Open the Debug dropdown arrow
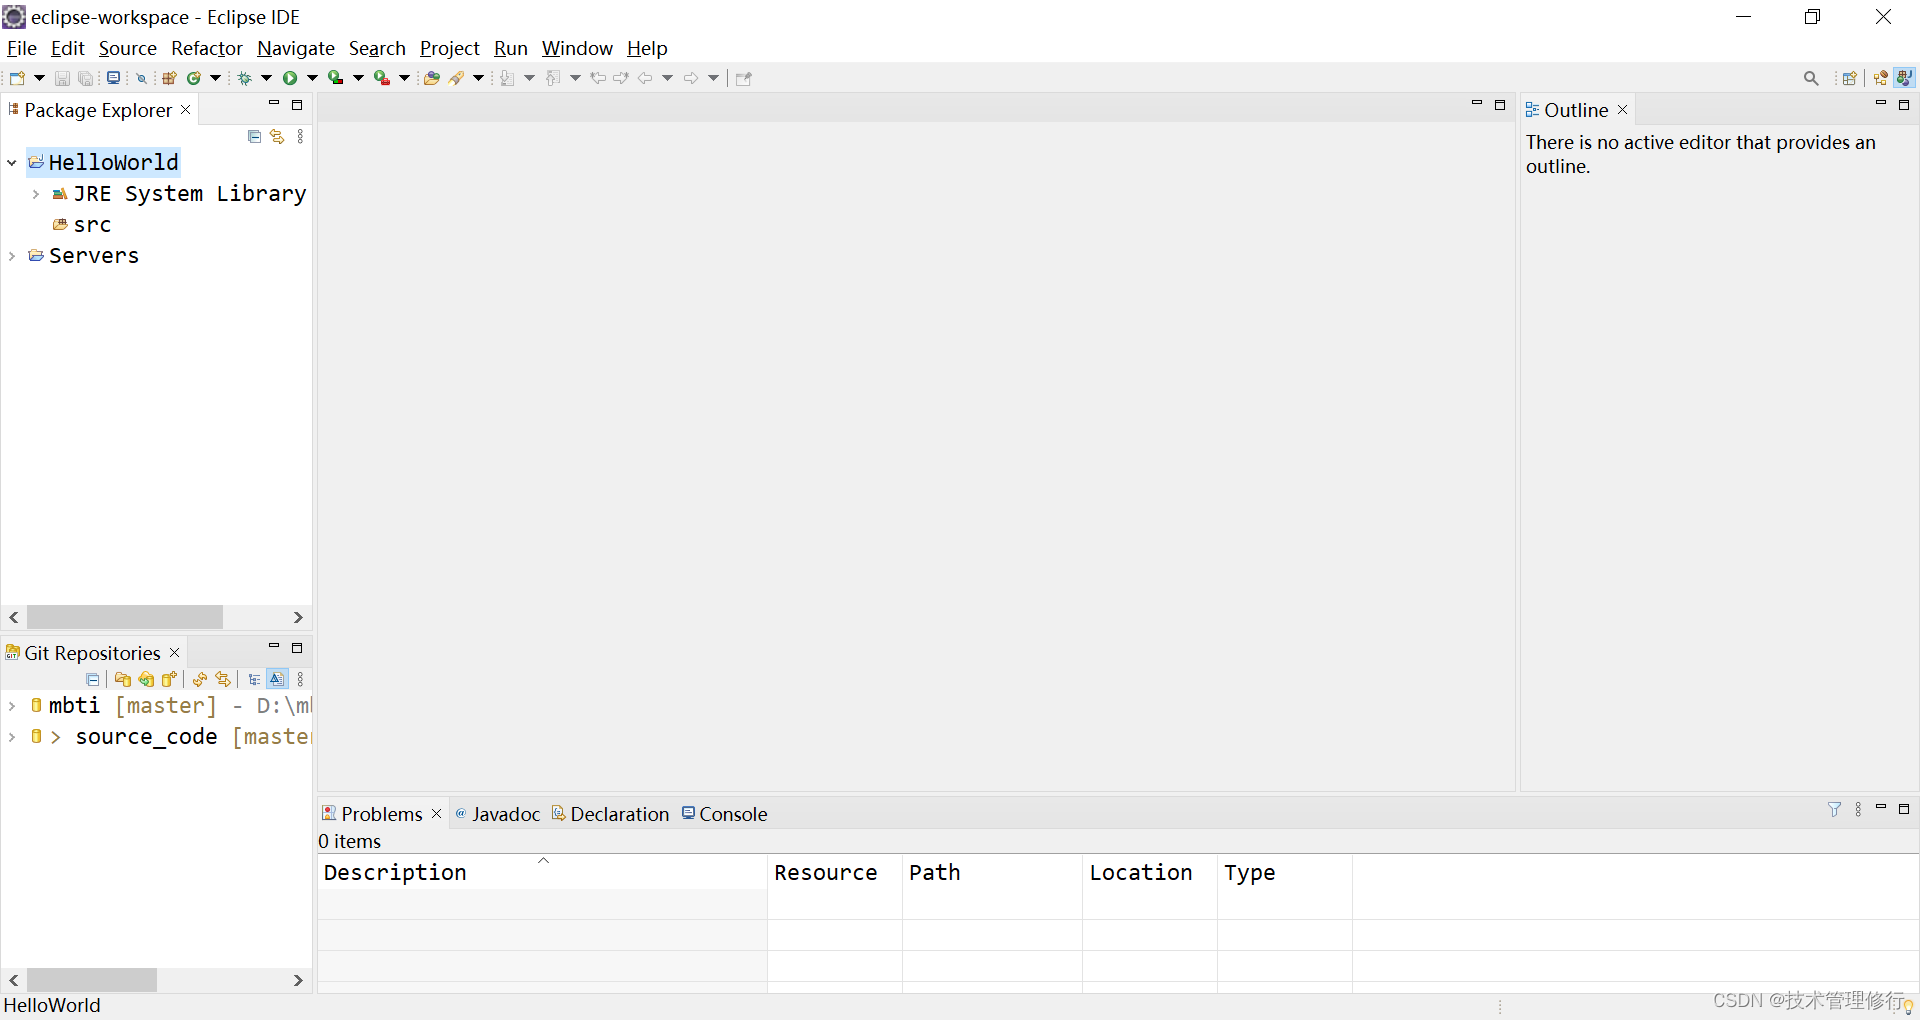Image resolution: width=1920 pixels, height=1020 pixels. [x=266, y=78]
